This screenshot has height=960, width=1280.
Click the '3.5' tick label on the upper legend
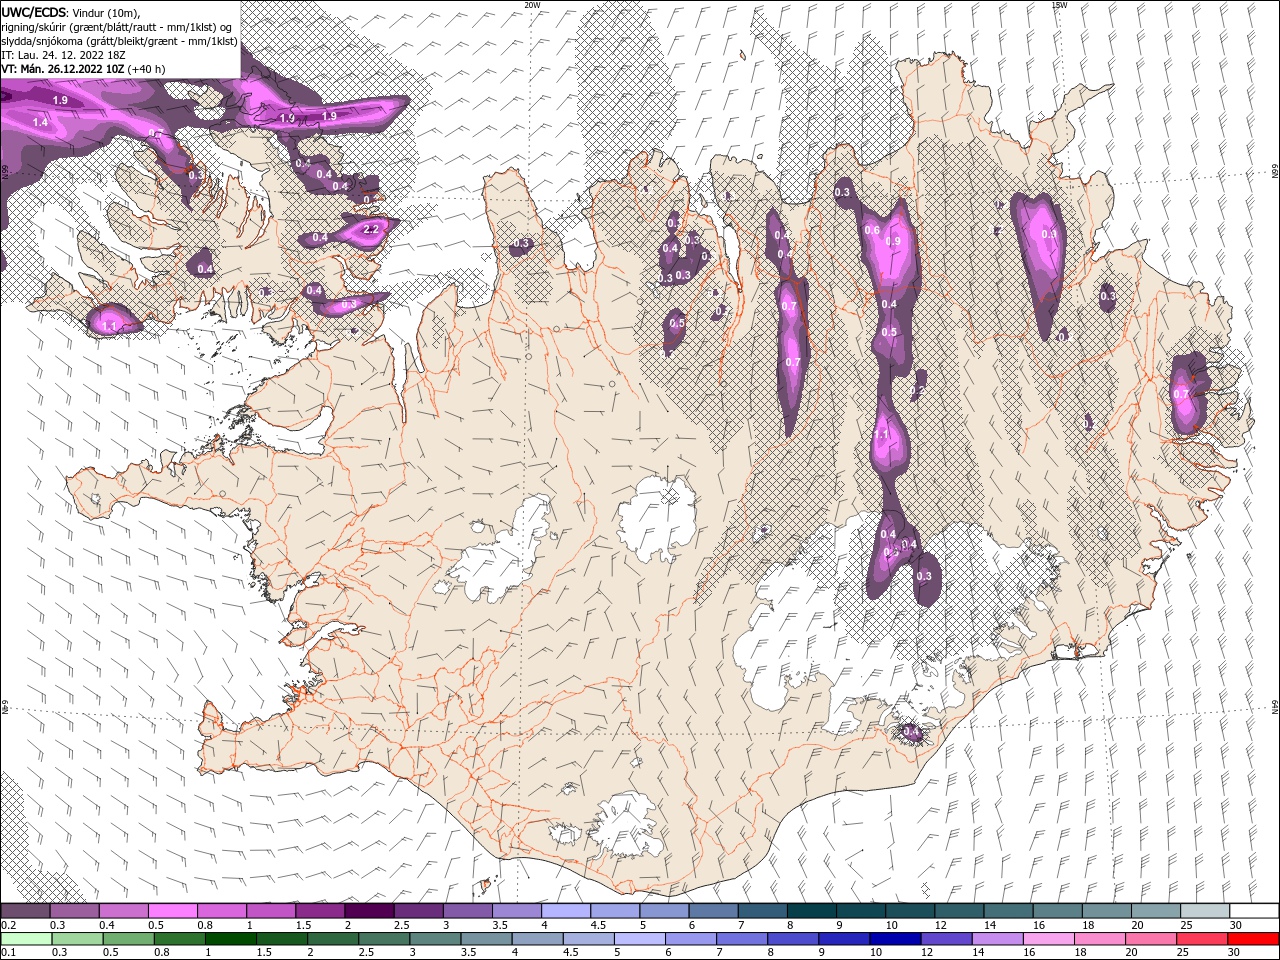pyautogui.click(x=498, y=925)
